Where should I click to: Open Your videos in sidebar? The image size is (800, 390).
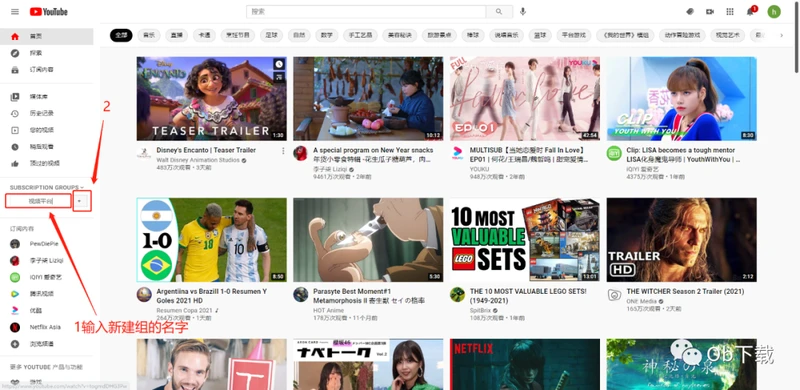coord(46,130)
